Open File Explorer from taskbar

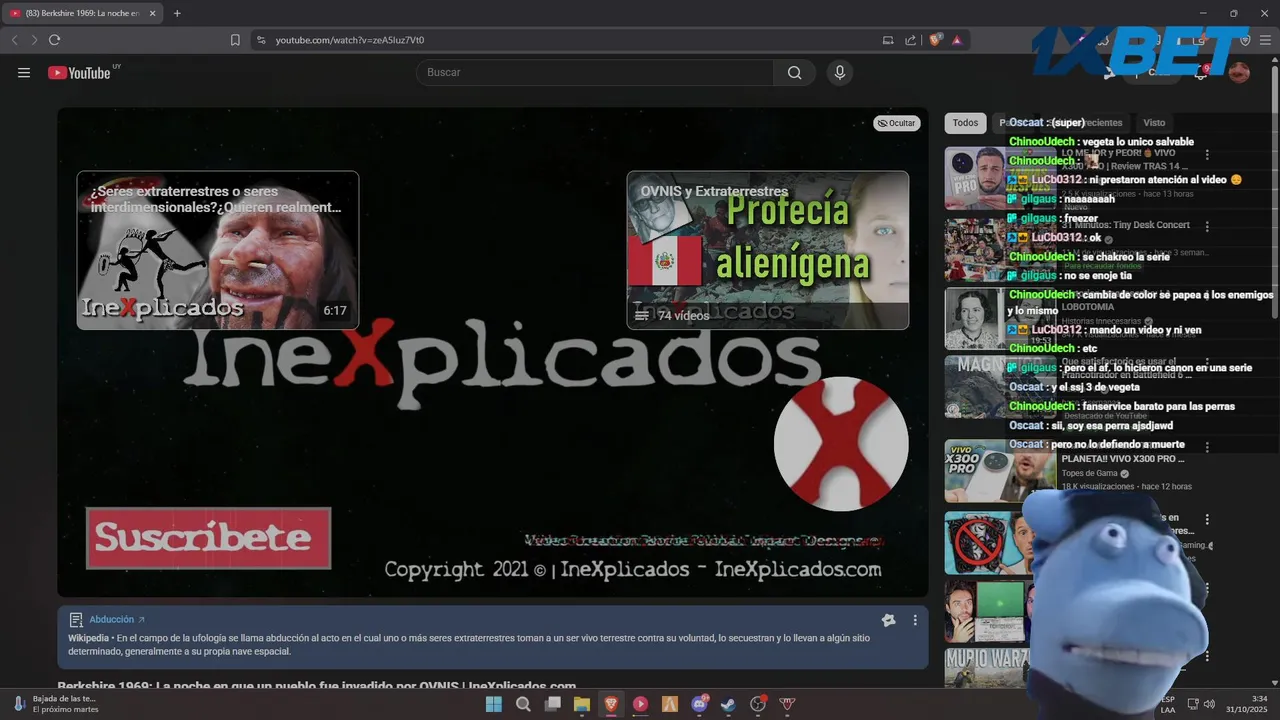pos(581,704)
